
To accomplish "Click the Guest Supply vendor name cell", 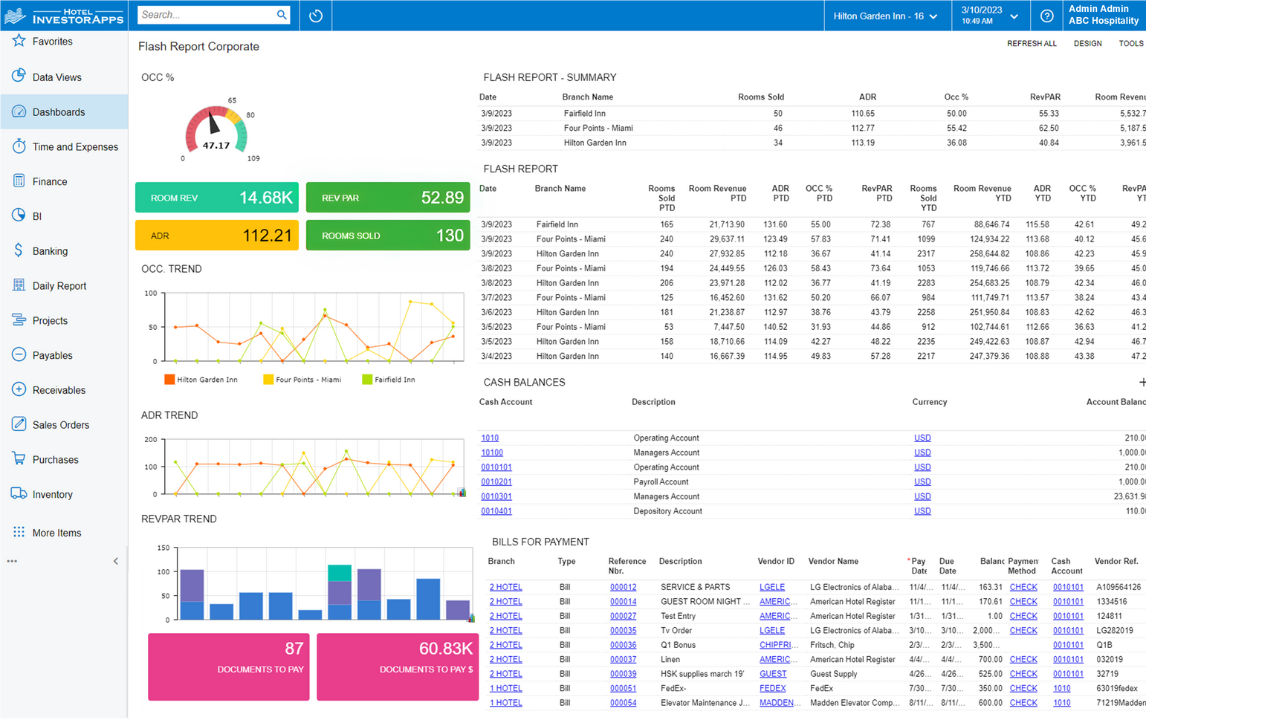I will [x=834, y=674].
